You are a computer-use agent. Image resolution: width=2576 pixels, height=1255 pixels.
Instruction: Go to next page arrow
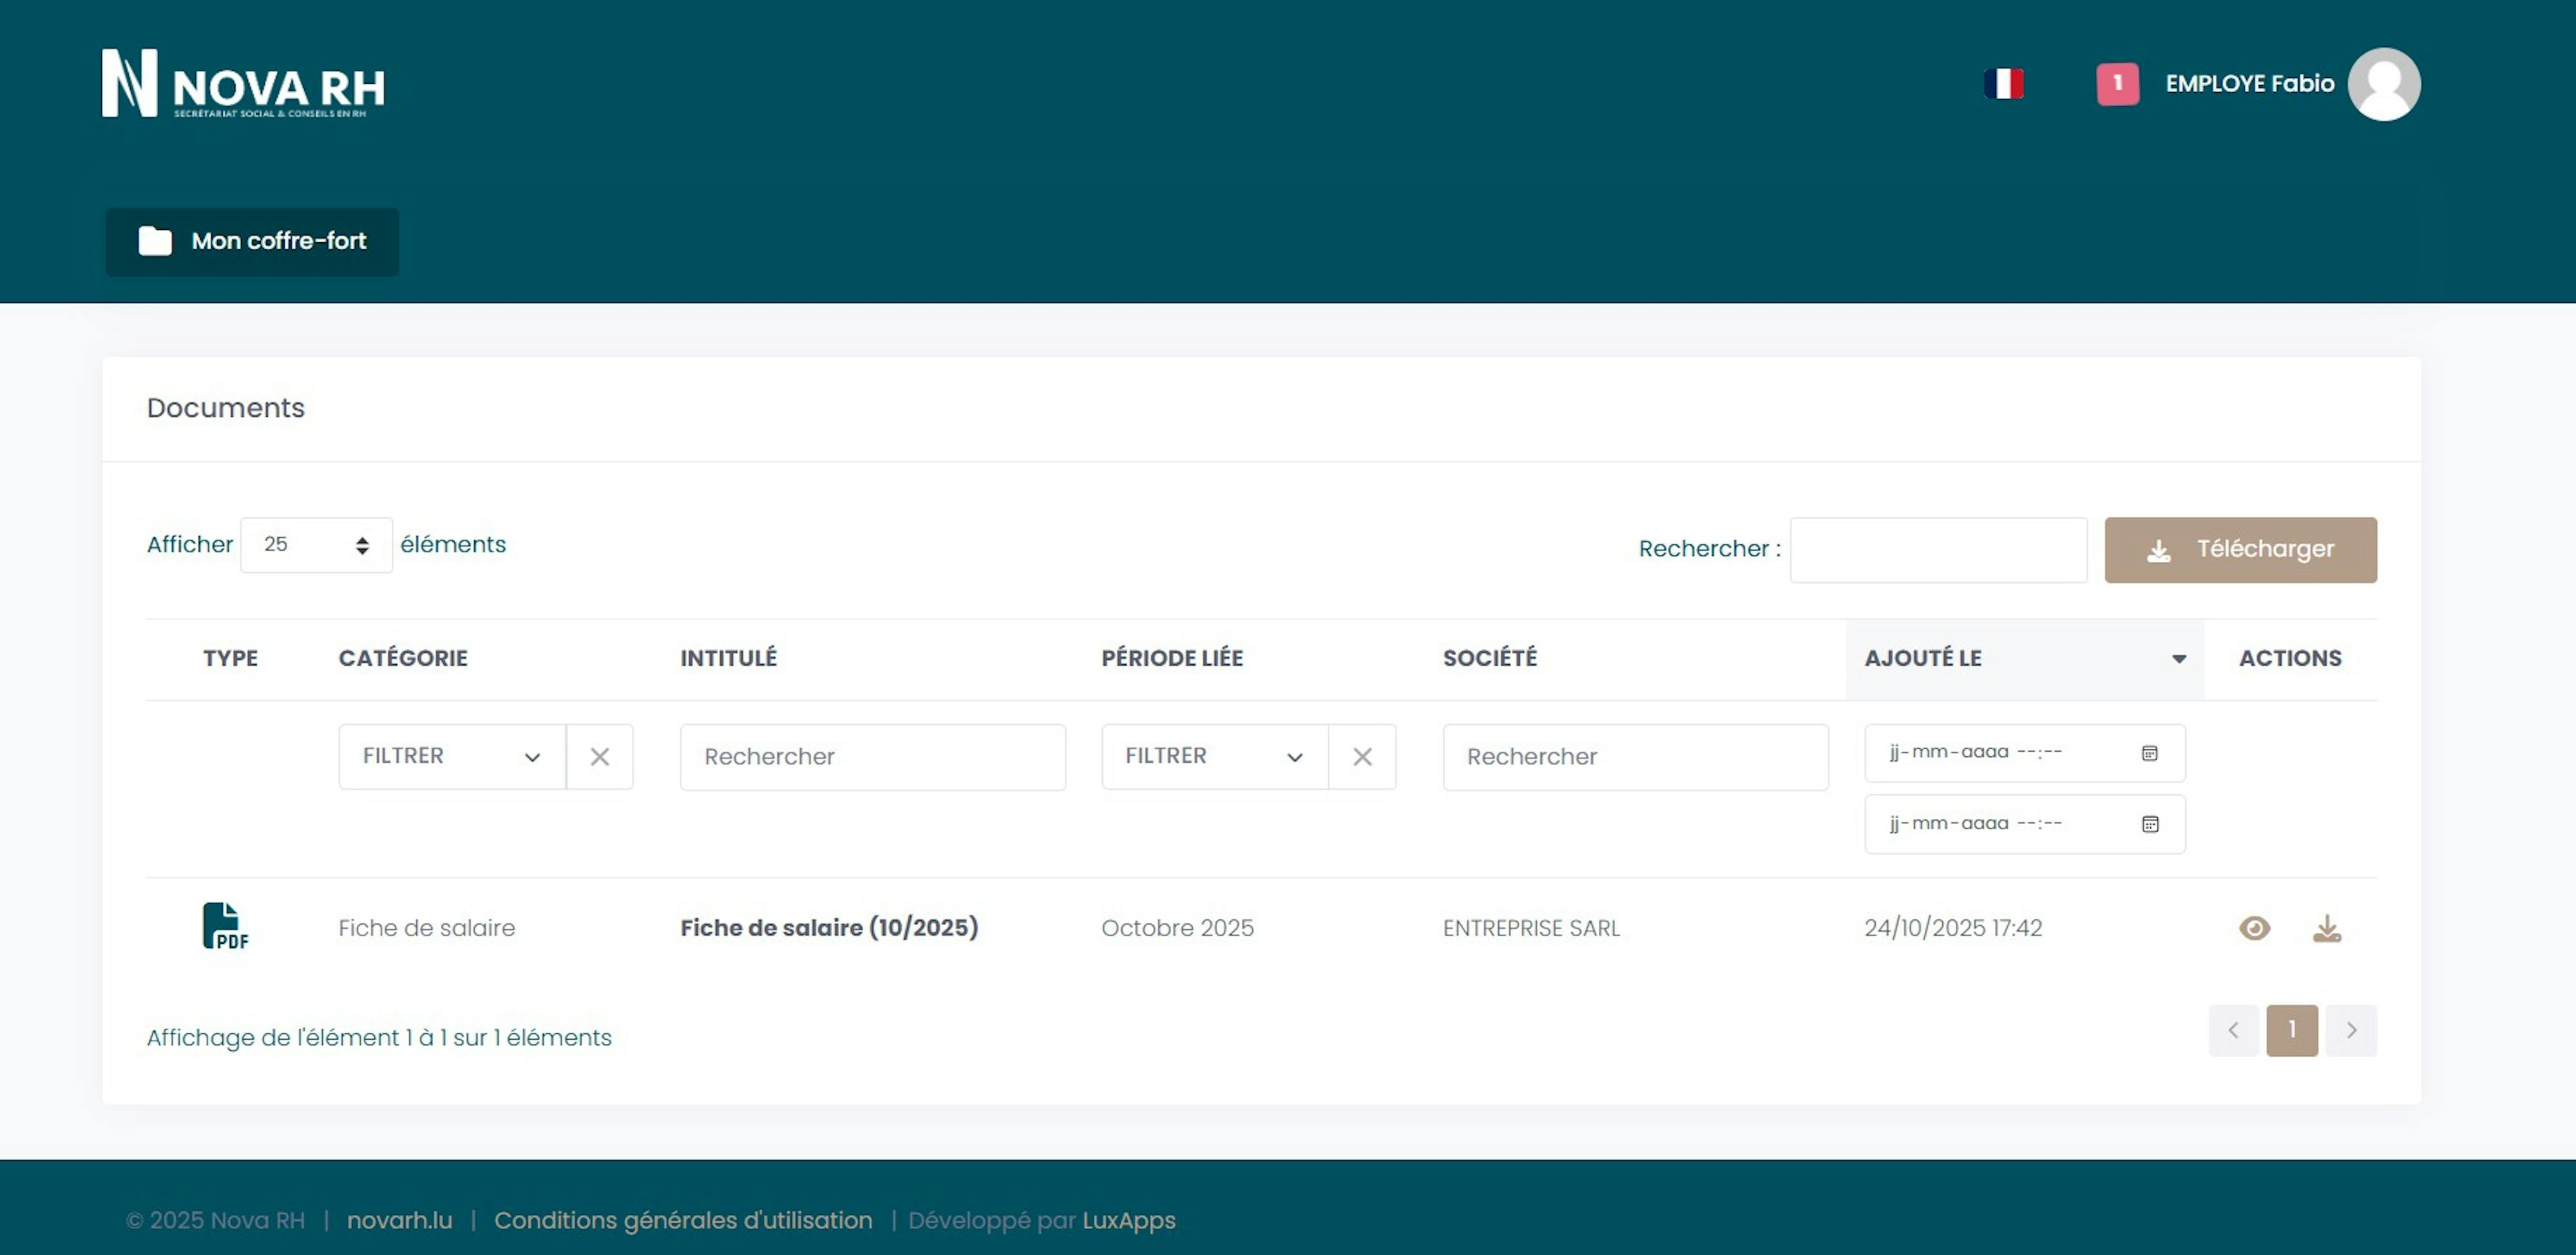pos(2351,1030)
